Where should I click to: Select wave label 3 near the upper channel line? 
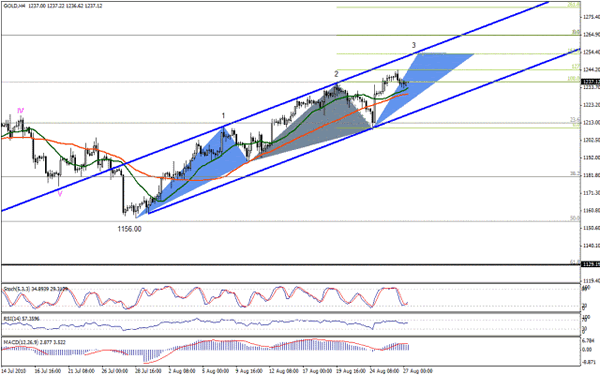(414, 45)
